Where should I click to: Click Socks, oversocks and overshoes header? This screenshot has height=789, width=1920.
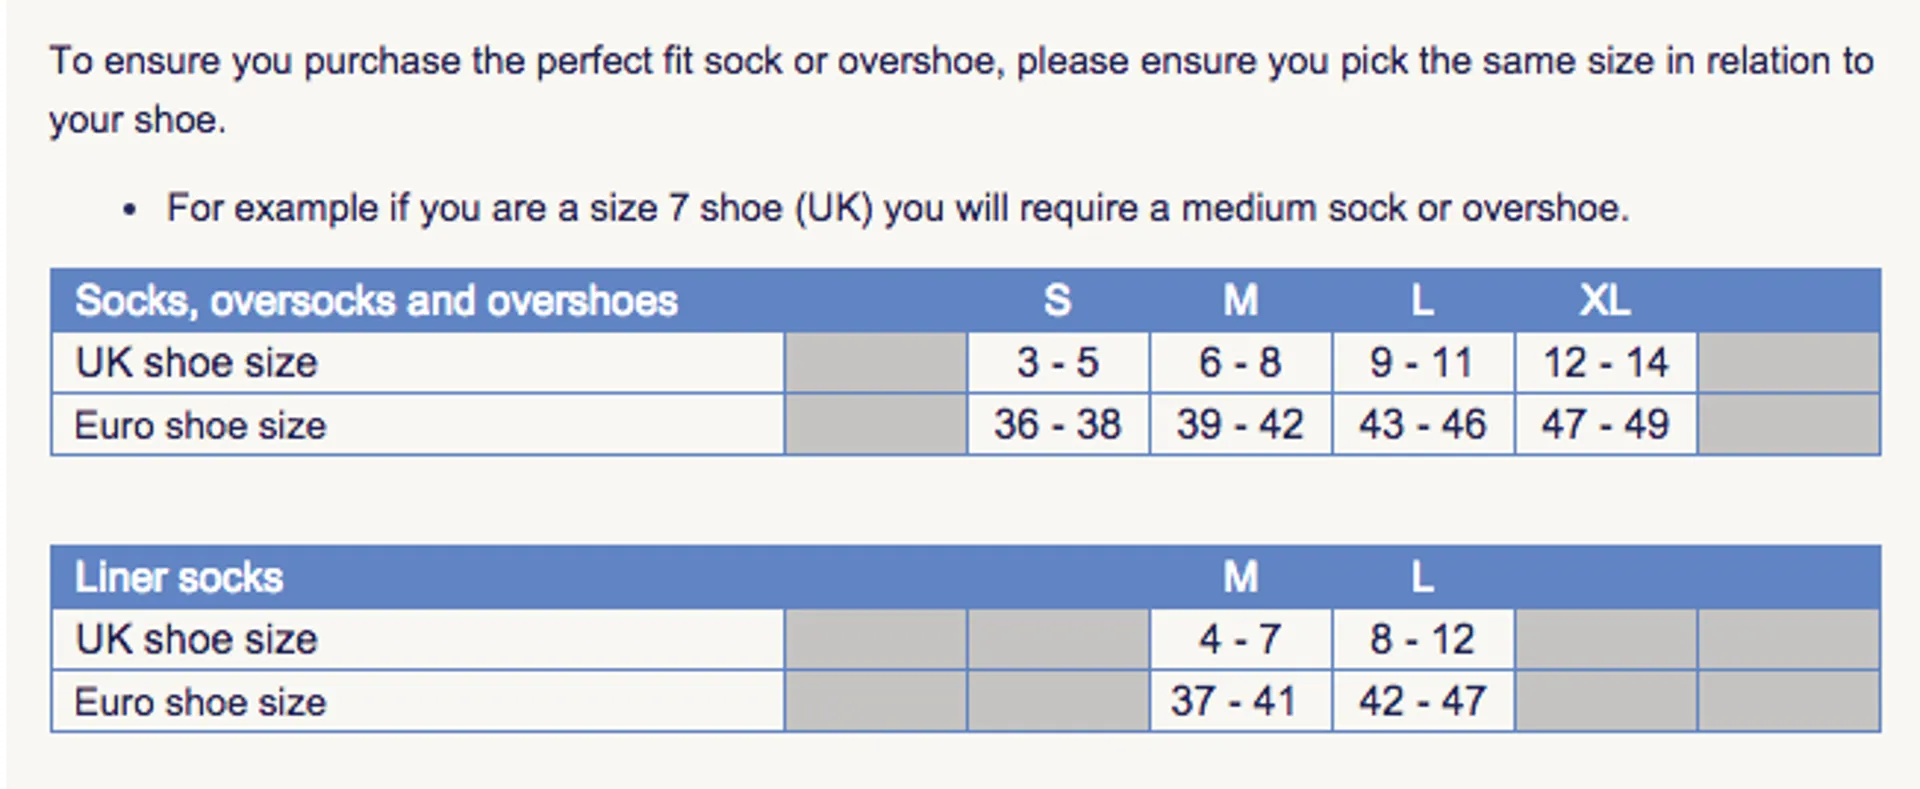(376, 300)
